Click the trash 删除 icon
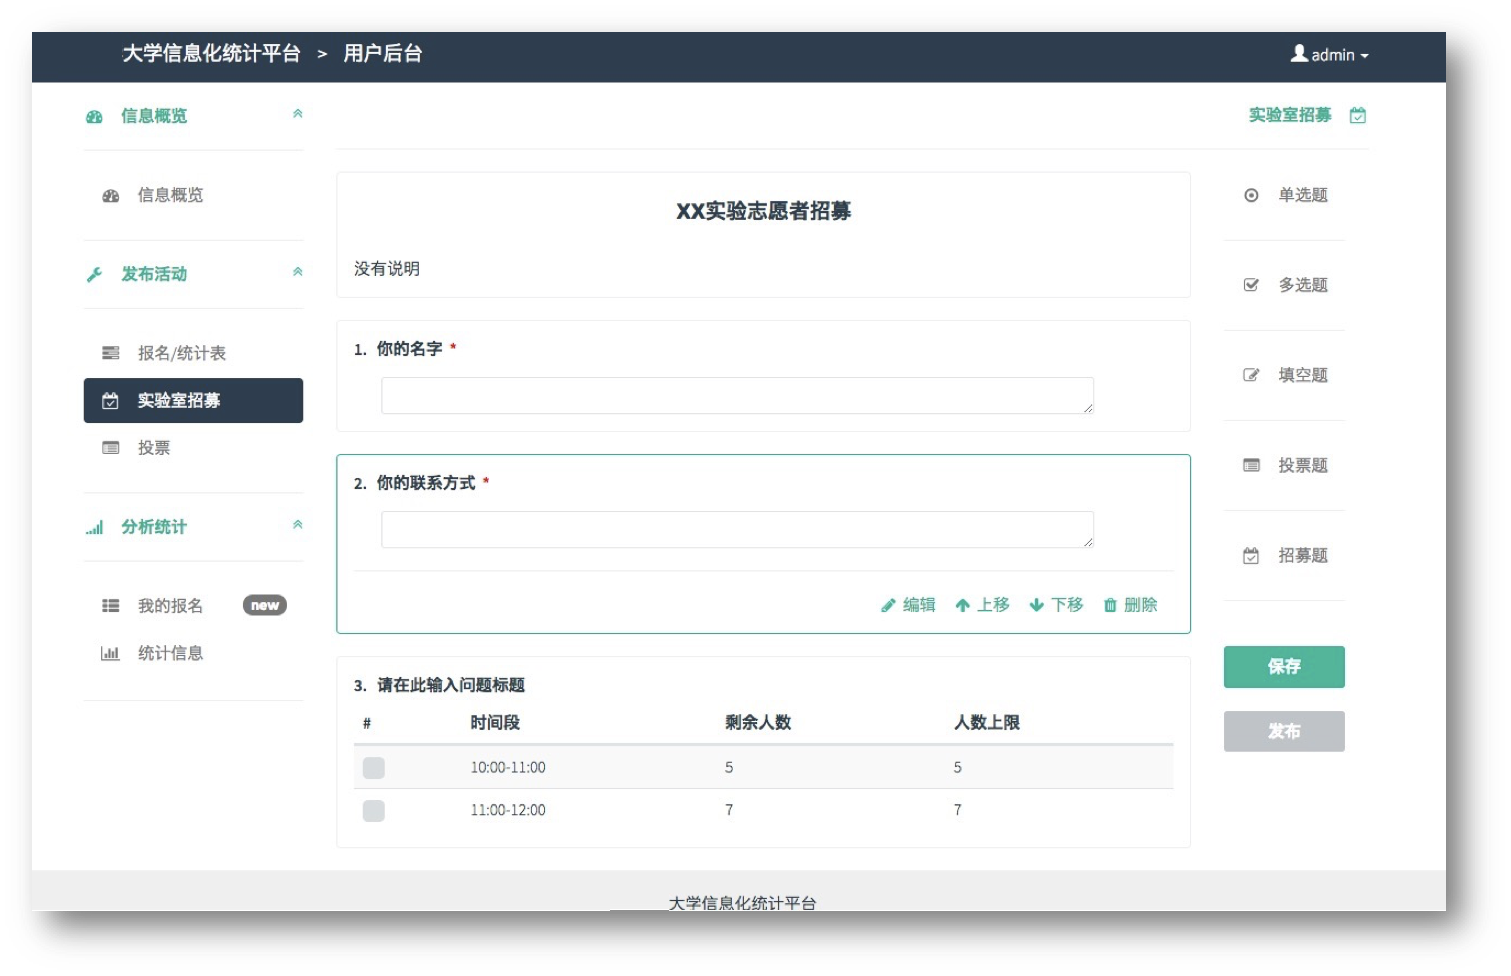The height and width of the screenshot is (976, 1511). pyautogui.click(x=1110, y=605)
